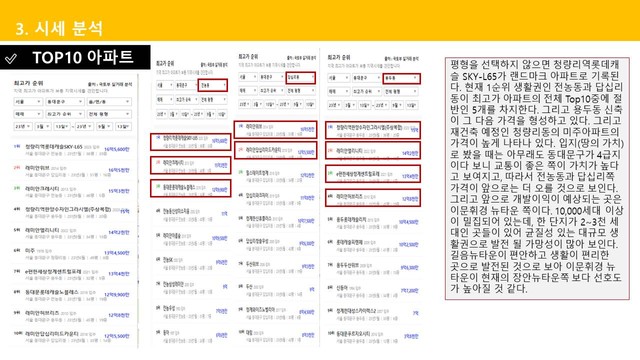Open the red-boxed 용두동 dropdown in fourth panel
This screenshot has width=640, height=360.
coord(401,78)
